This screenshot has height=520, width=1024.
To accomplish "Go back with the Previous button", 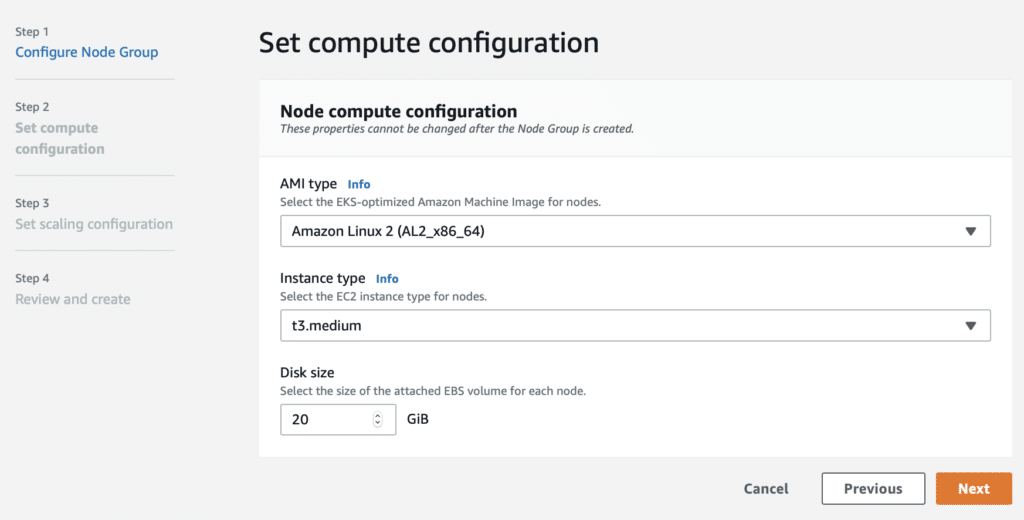I will pyautogui.click(x=873, y=489).
